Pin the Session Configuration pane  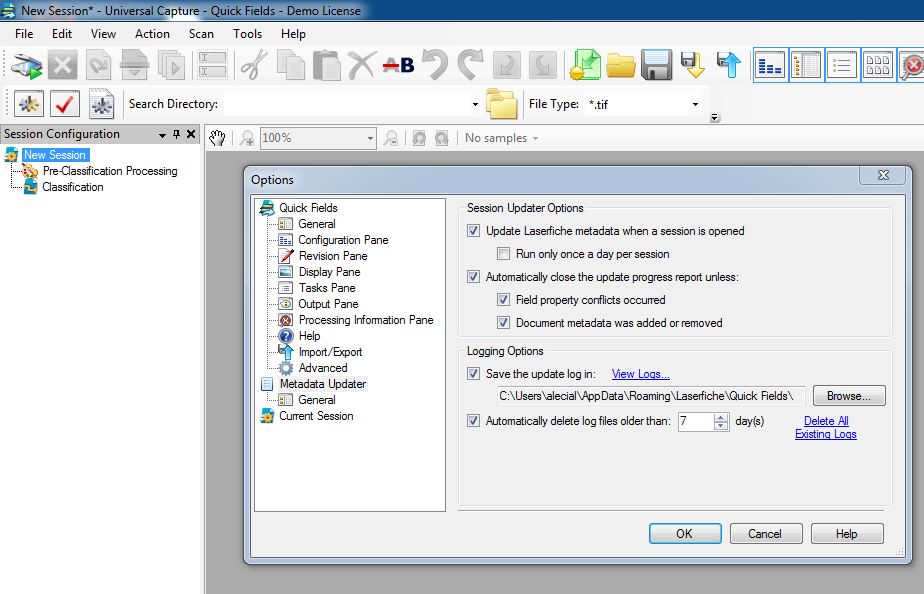[176, 134]
